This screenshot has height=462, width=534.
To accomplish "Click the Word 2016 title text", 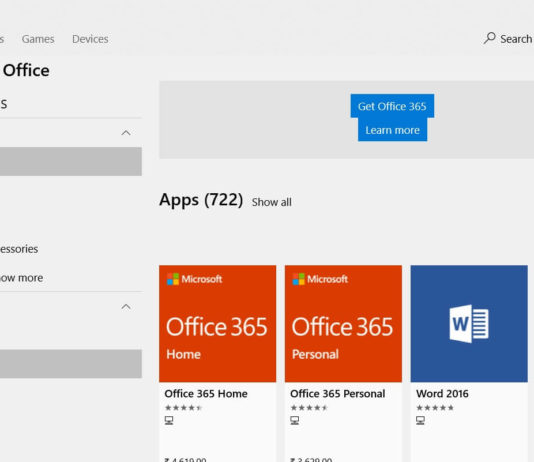I will tap(442, 394).
